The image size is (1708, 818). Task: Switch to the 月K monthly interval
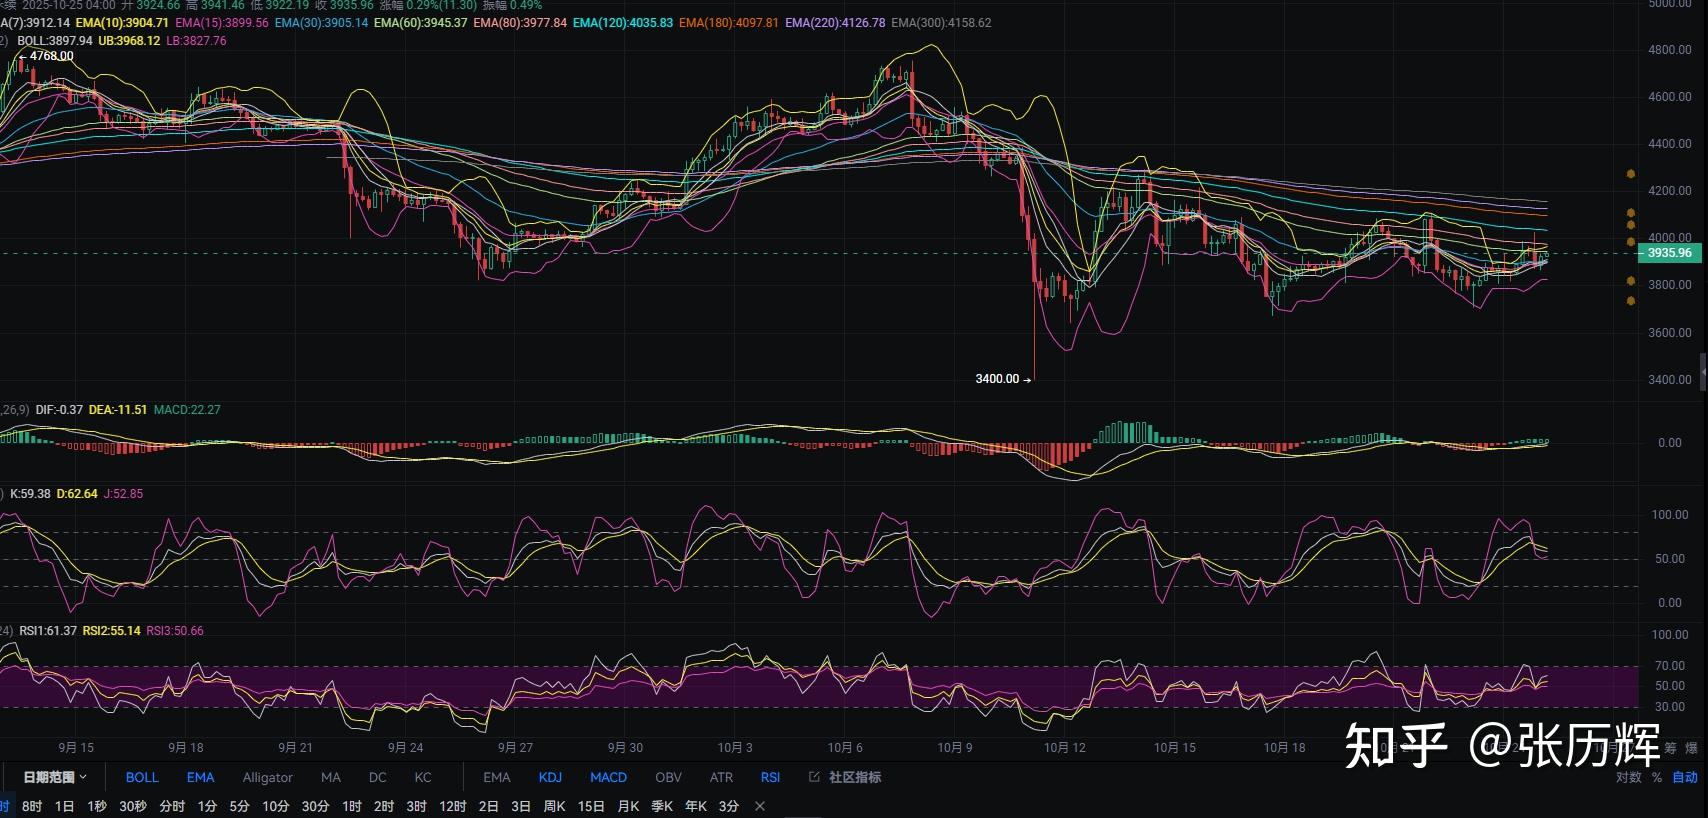(628, 806)
